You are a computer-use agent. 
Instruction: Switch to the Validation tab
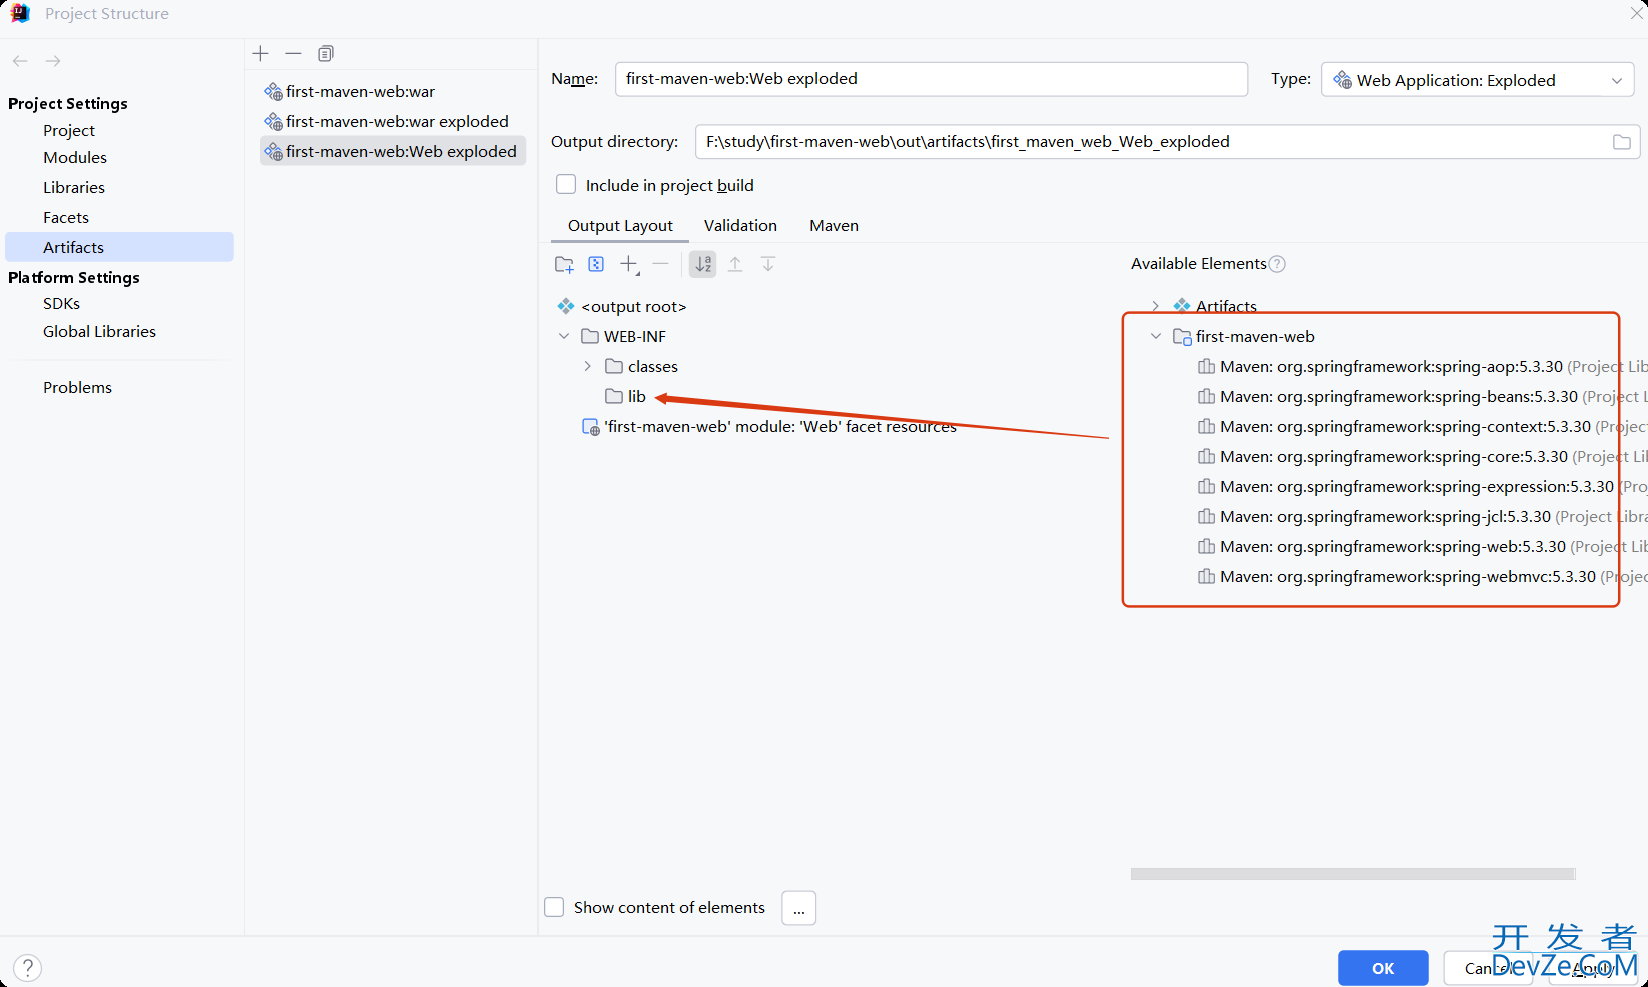[x=740, y=226]
